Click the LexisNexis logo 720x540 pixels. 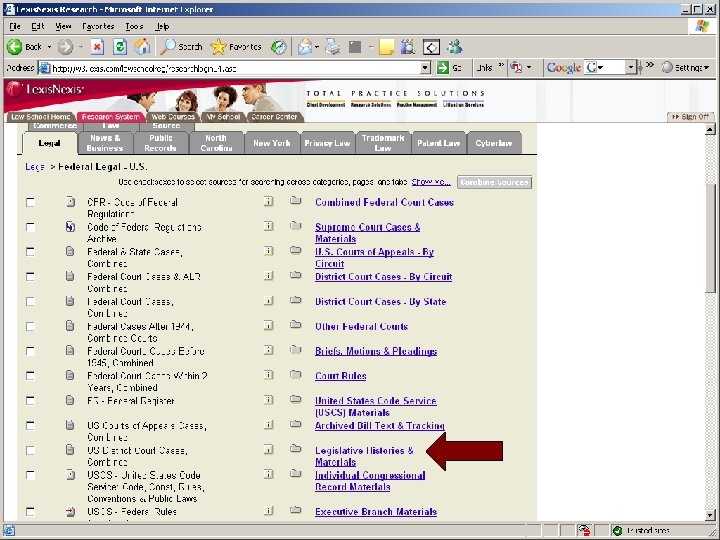tap(45, 89)
